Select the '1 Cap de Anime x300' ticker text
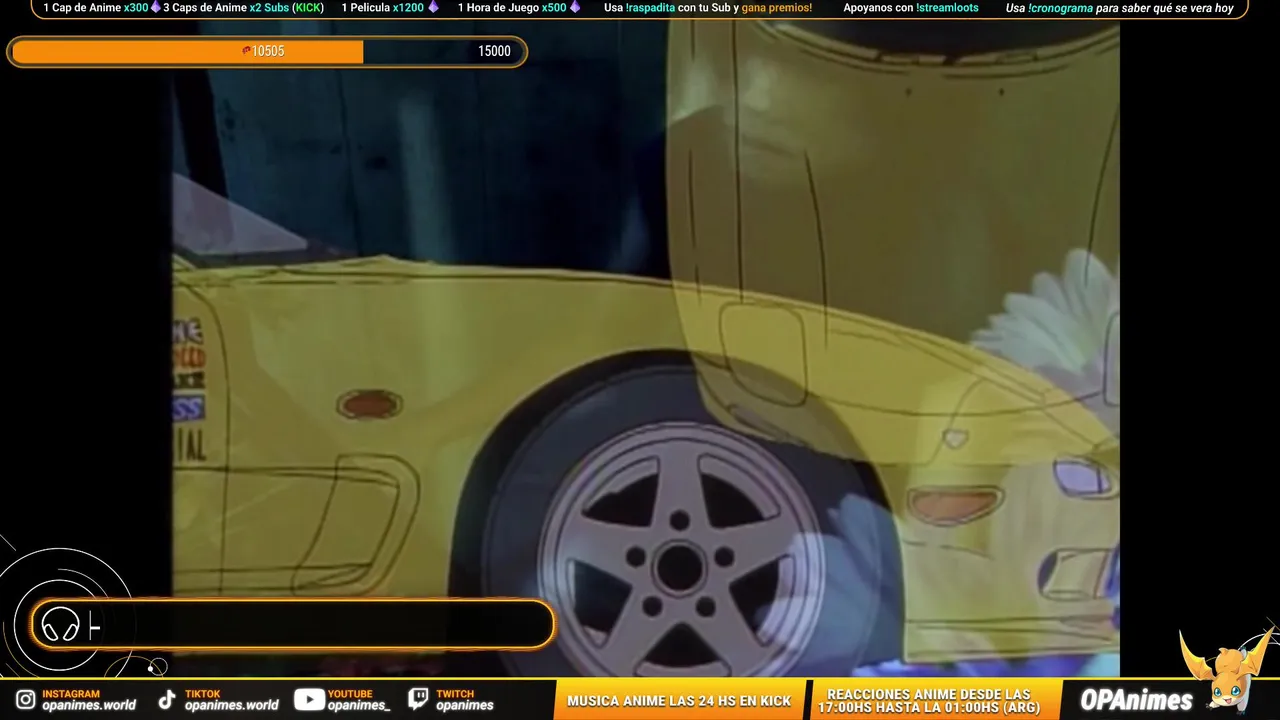 pos(96,8)
